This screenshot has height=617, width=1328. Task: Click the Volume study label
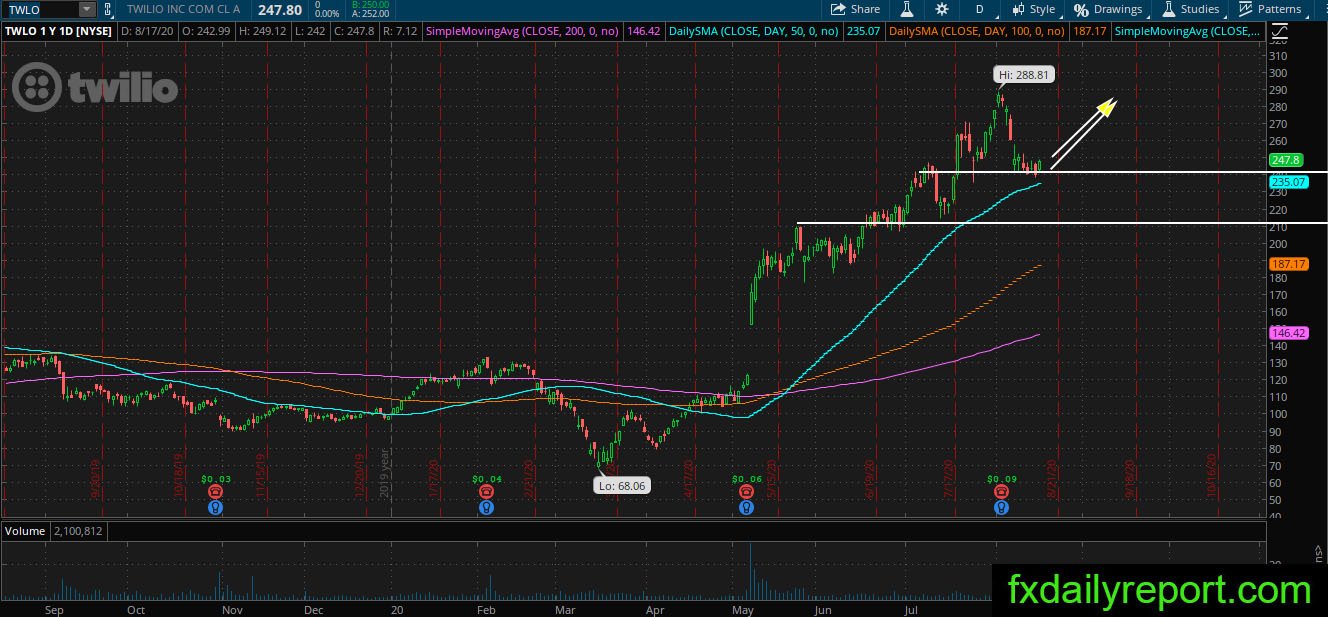(x=25, y=531)
